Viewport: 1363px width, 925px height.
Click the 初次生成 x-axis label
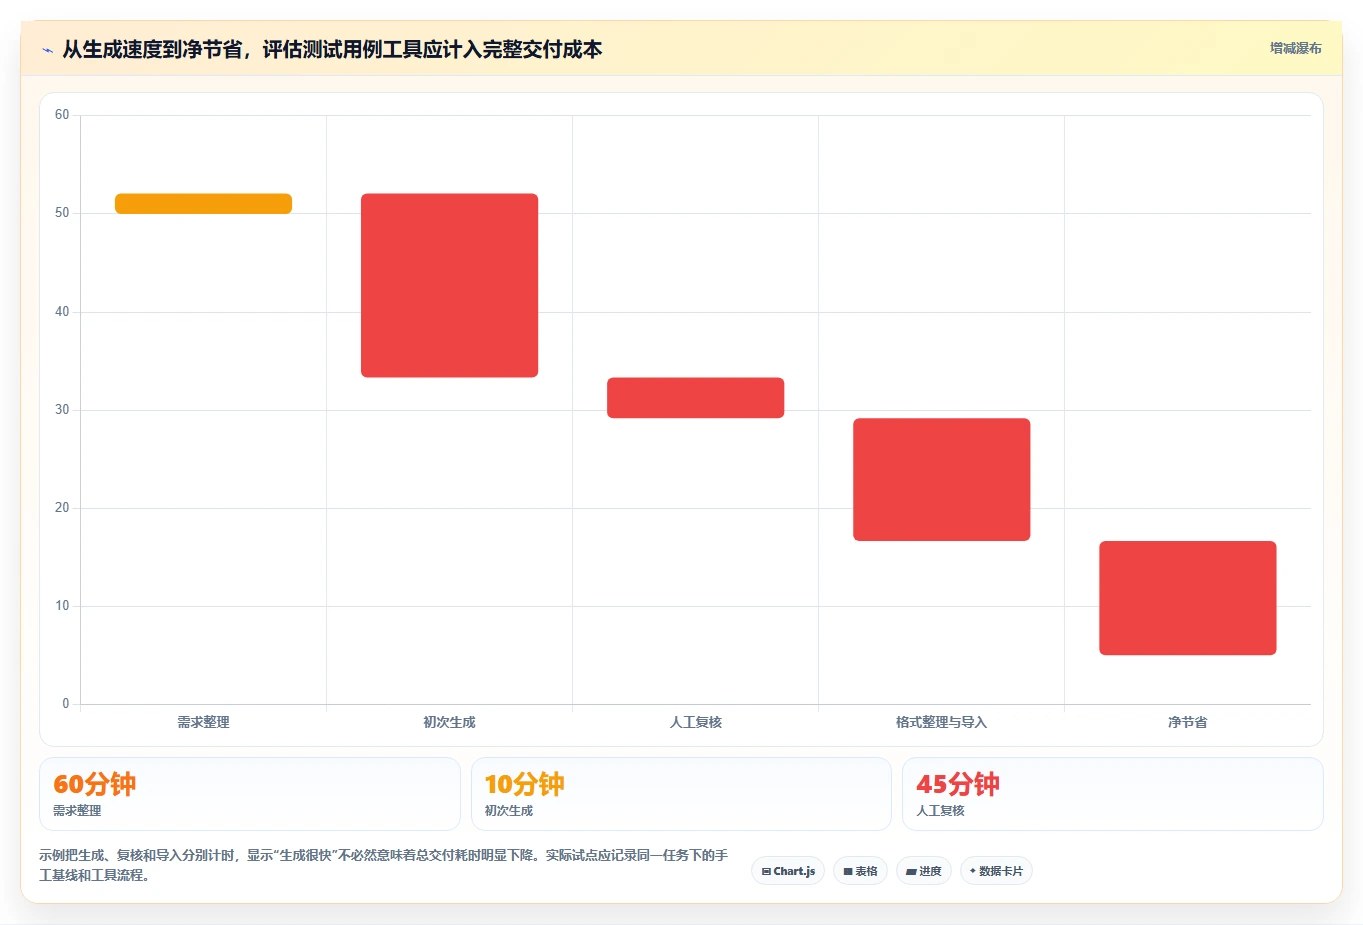pos(450,722)
